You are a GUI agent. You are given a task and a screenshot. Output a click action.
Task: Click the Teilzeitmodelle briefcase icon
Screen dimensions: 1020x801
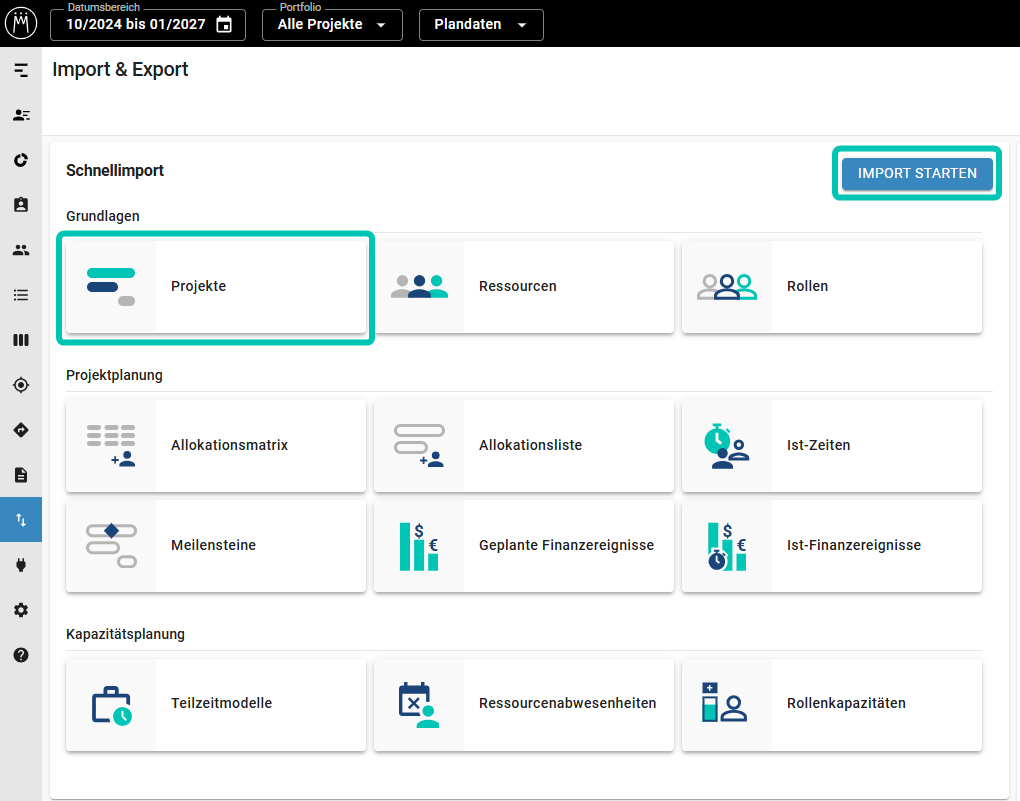[x=111, y=705]
